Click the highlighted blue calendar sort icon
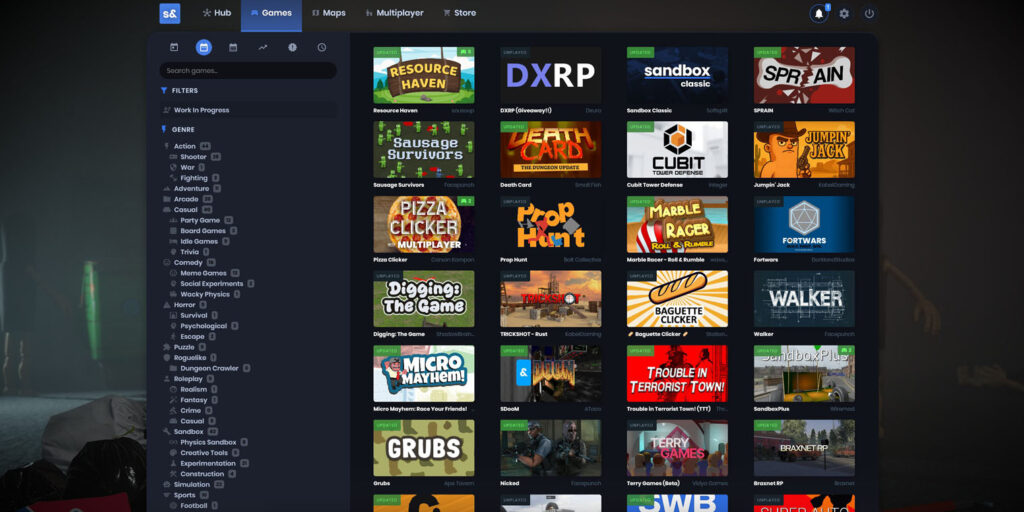 pyautogui.click(x=204, y=47)
